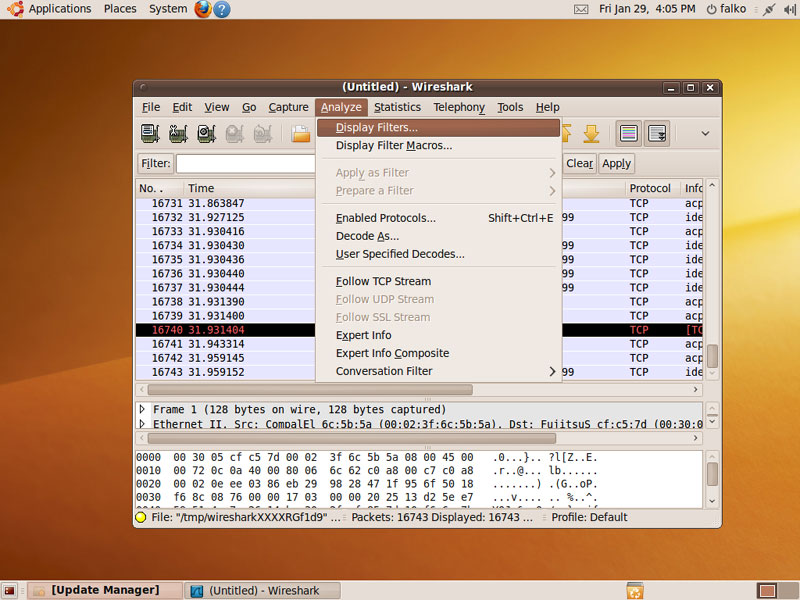This screenshot has width=800, height=600.
Task: Toggle auto scroll in live capture
Action: coord(657,133)
